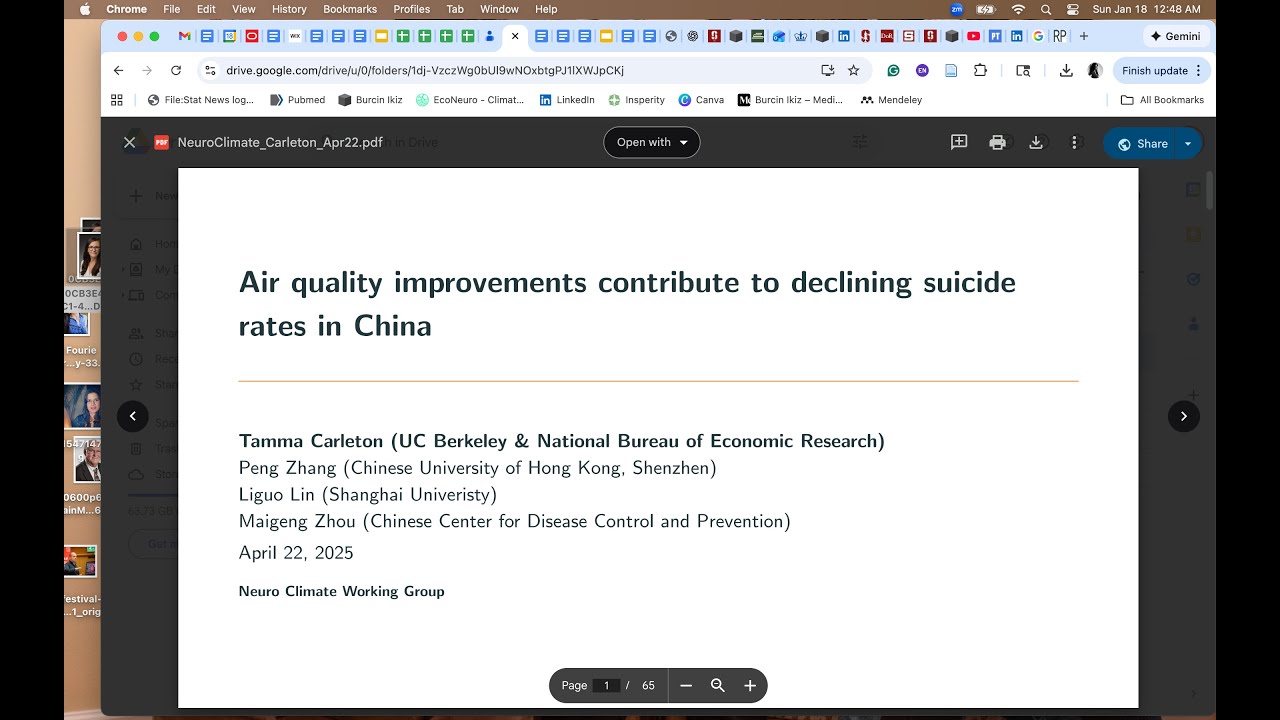The image size is (1280, 720).
Task: Click the red PDF file type icon
Action: 161,143
